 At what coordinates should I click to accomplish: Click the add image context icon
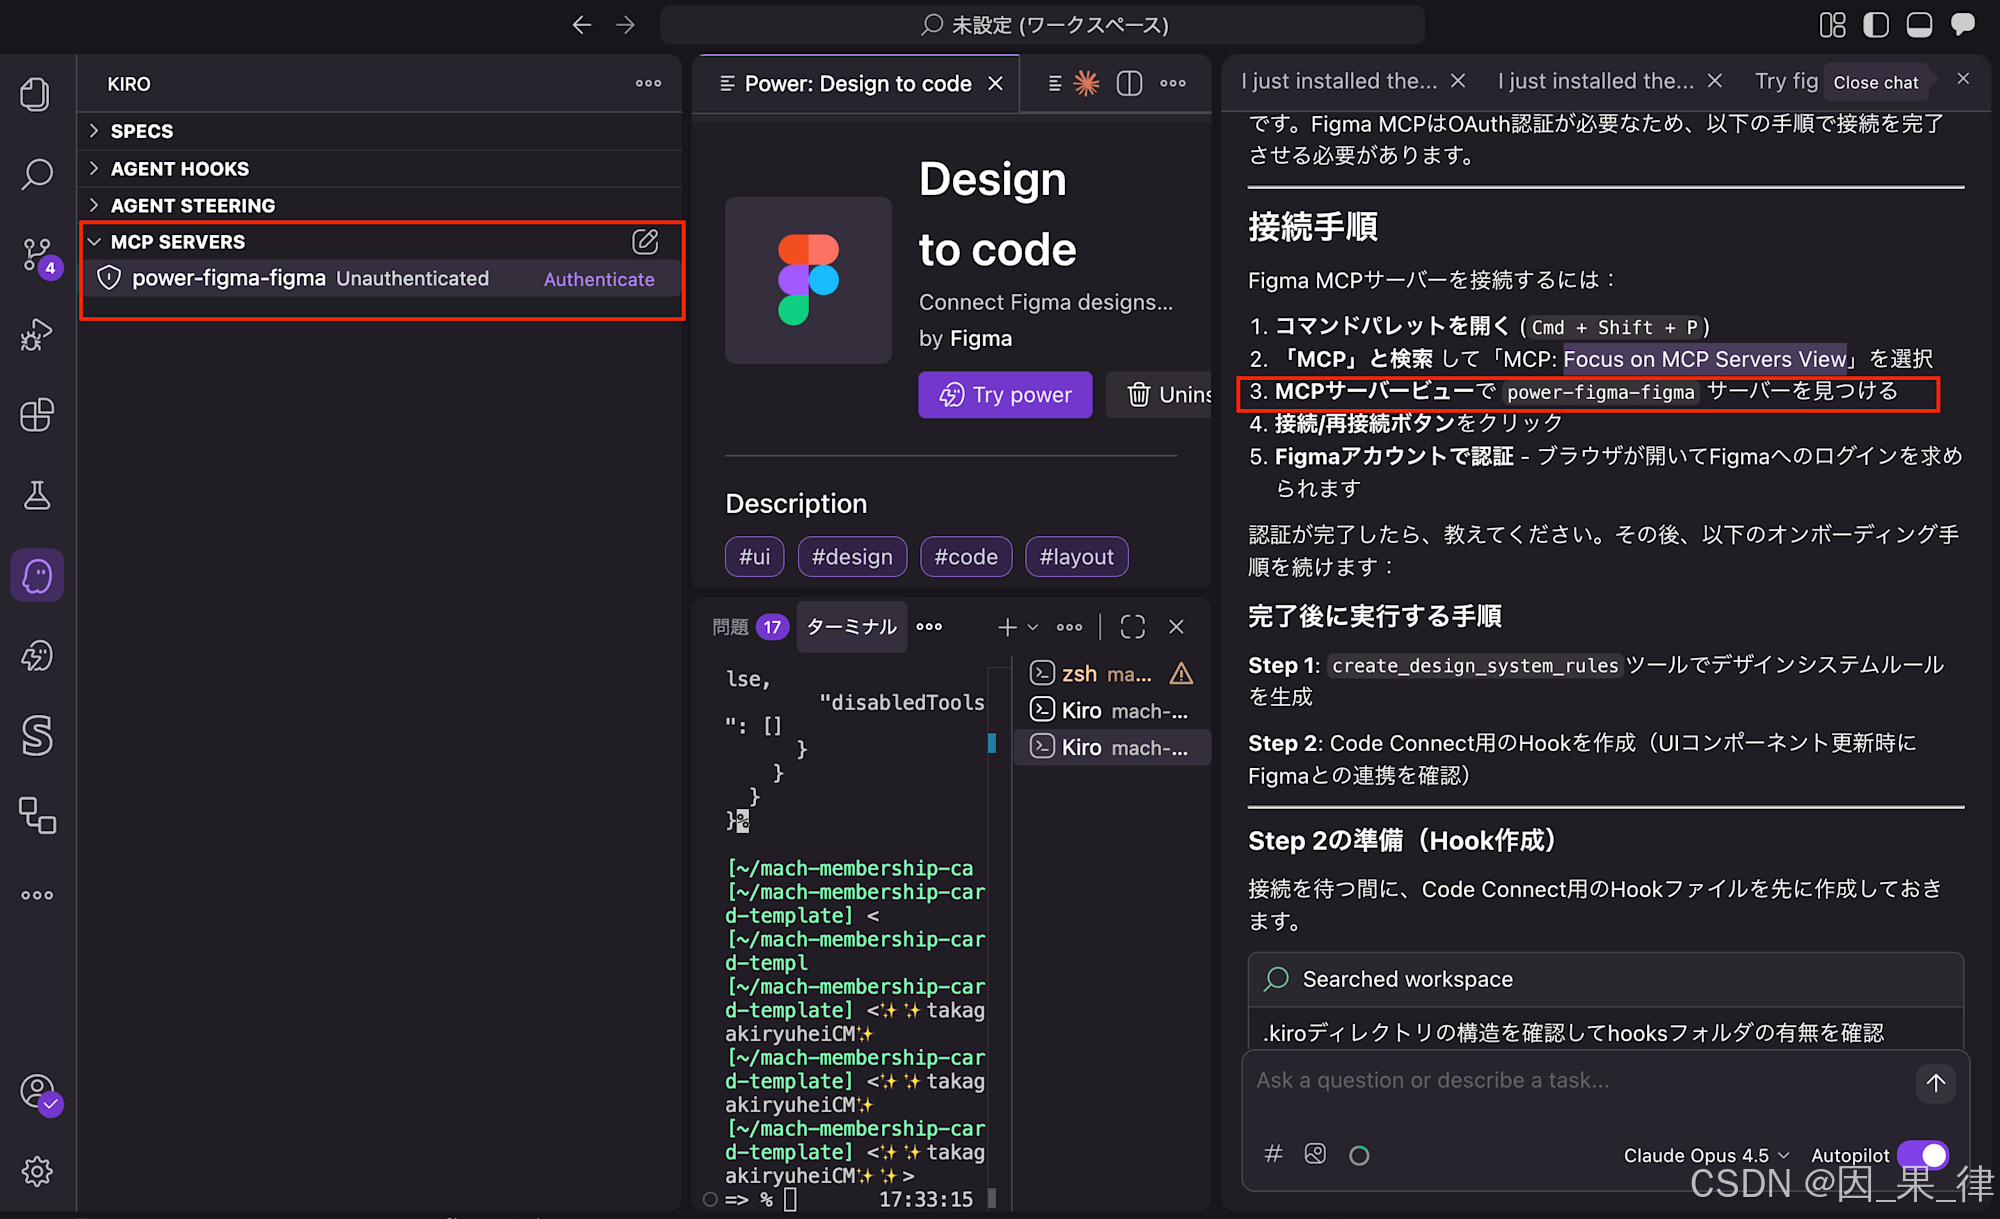point(1315,1154)
